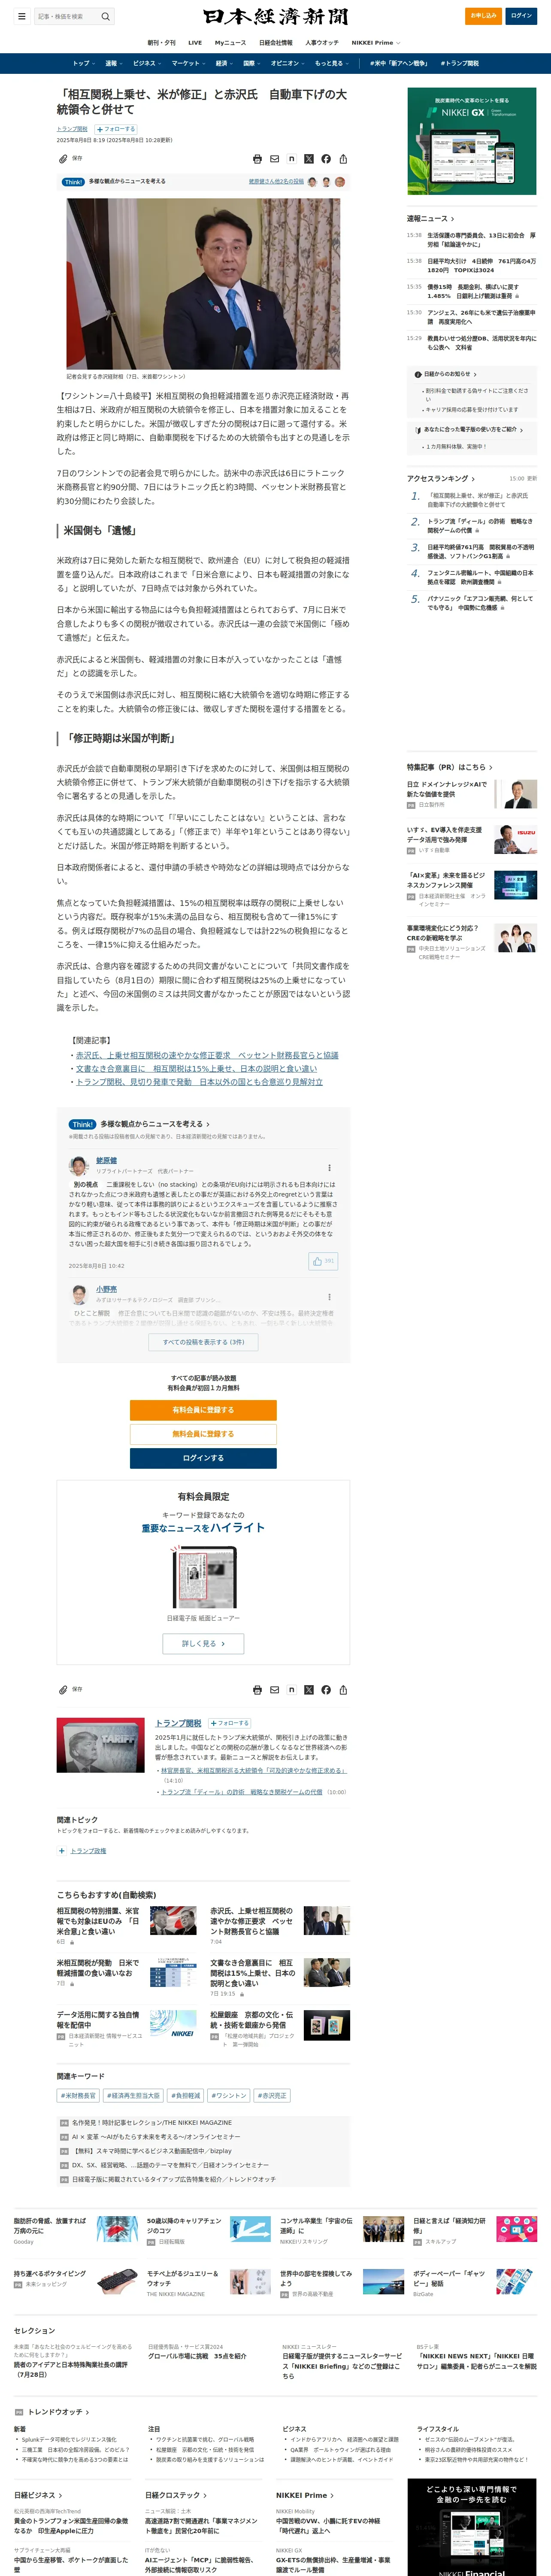Screen dimensions: 551x2576
Task: Click the bottom print icon
Action: (257, 1690)
